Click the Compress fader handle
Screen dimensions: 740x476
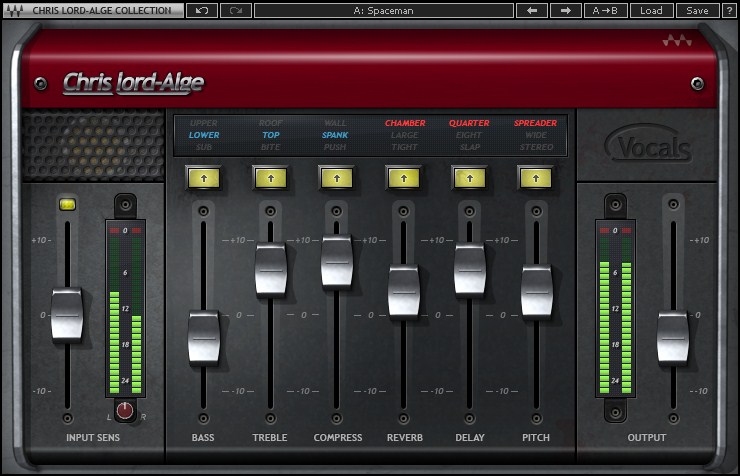click(x=337, y=261)
